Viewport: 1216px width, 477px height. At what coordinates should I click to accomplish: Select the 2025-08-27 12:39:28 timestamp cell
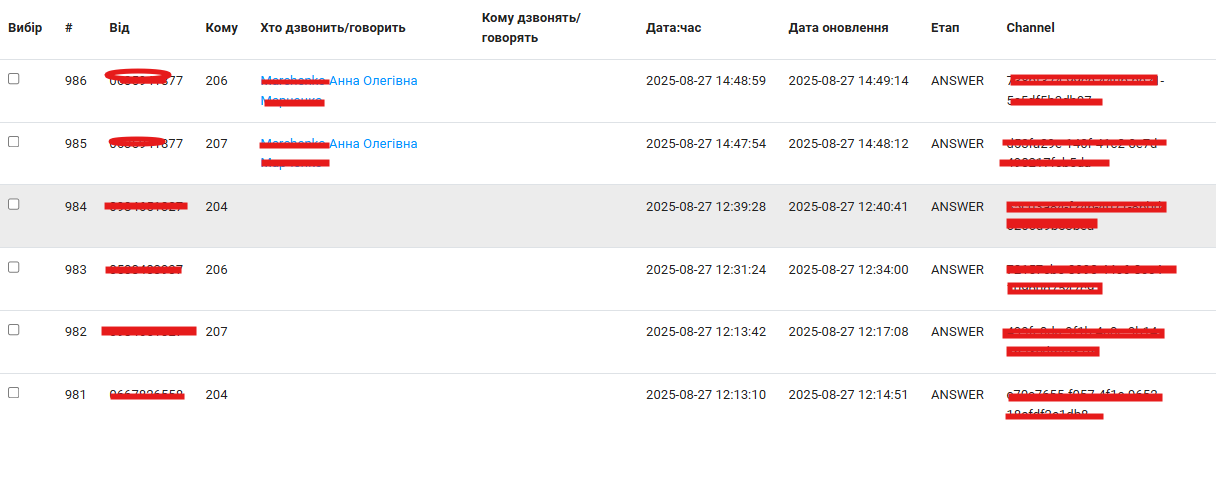pyautogui.click(x=706, y=207)
